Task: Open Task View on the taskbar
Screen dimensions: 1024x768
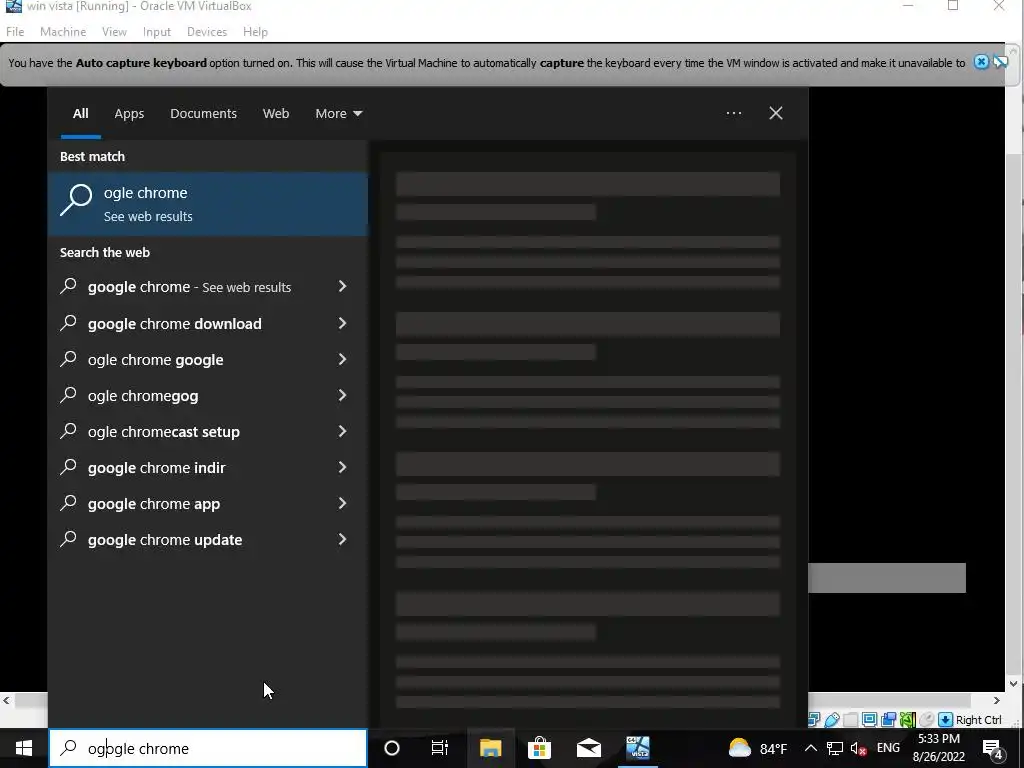Action: click(440, 748)
